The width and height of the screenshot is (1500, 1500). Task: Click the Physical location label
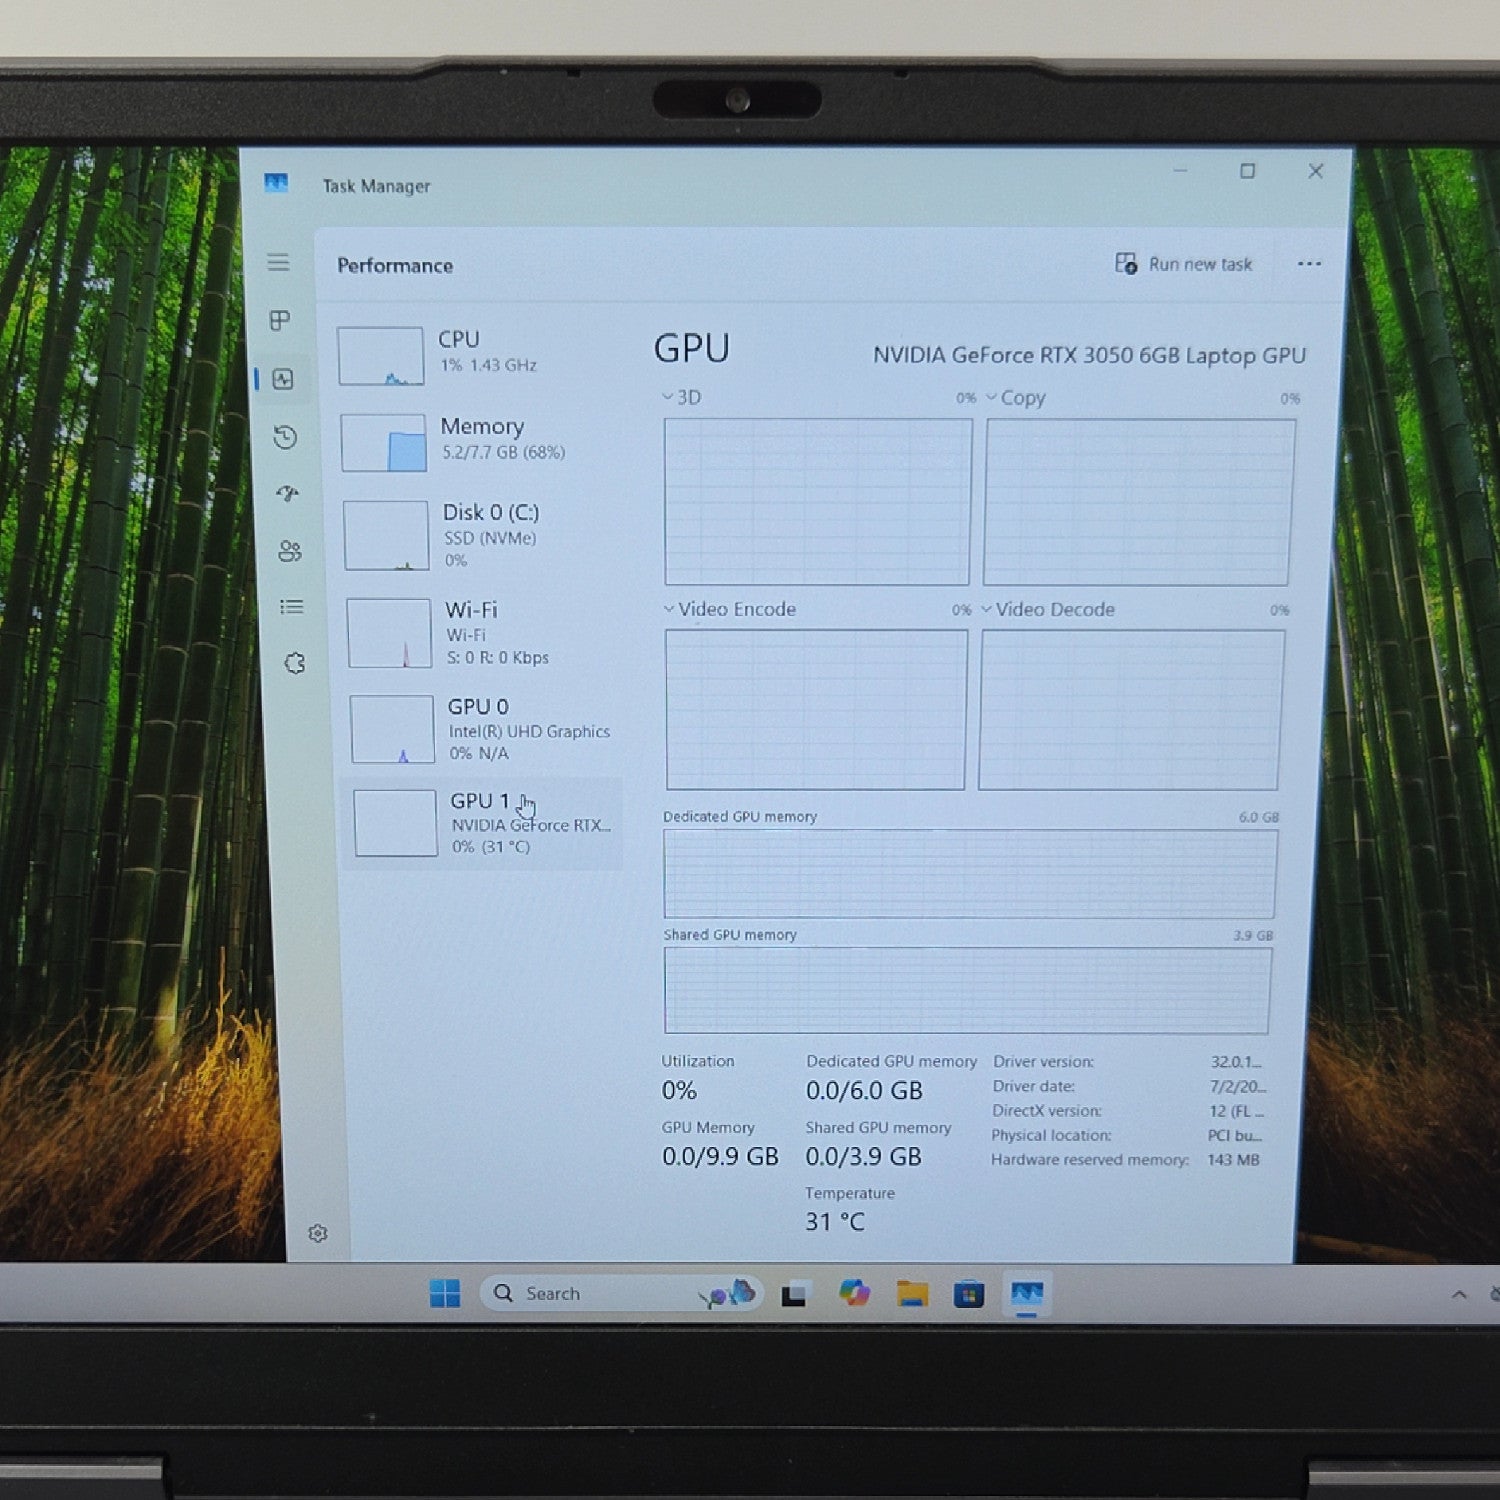(1051, 1135)
